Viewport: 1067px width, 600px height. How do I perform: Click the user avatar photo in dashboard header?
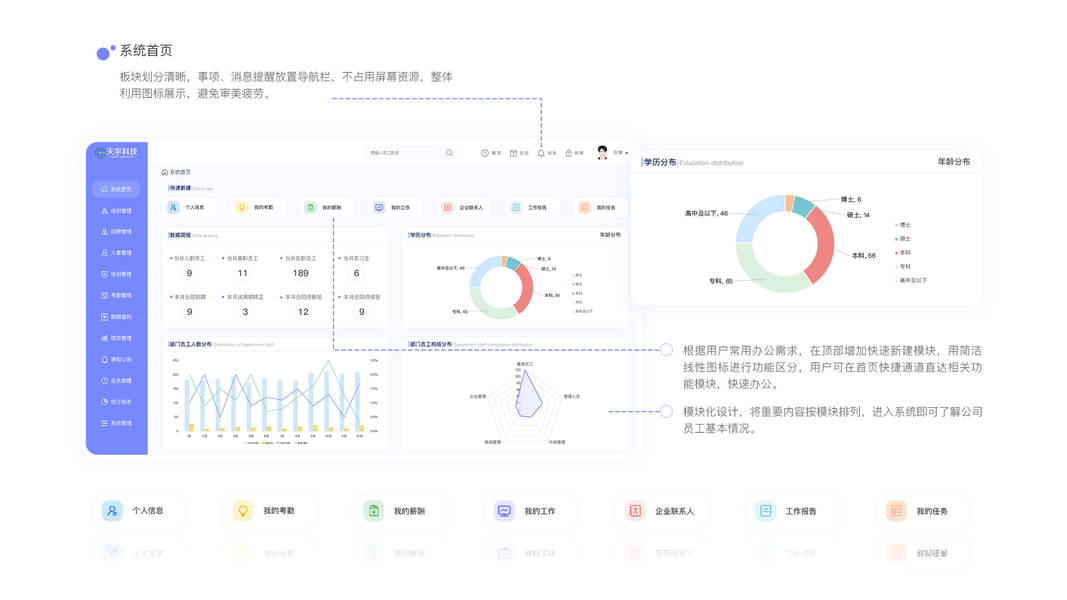click(x=602, y=153)
